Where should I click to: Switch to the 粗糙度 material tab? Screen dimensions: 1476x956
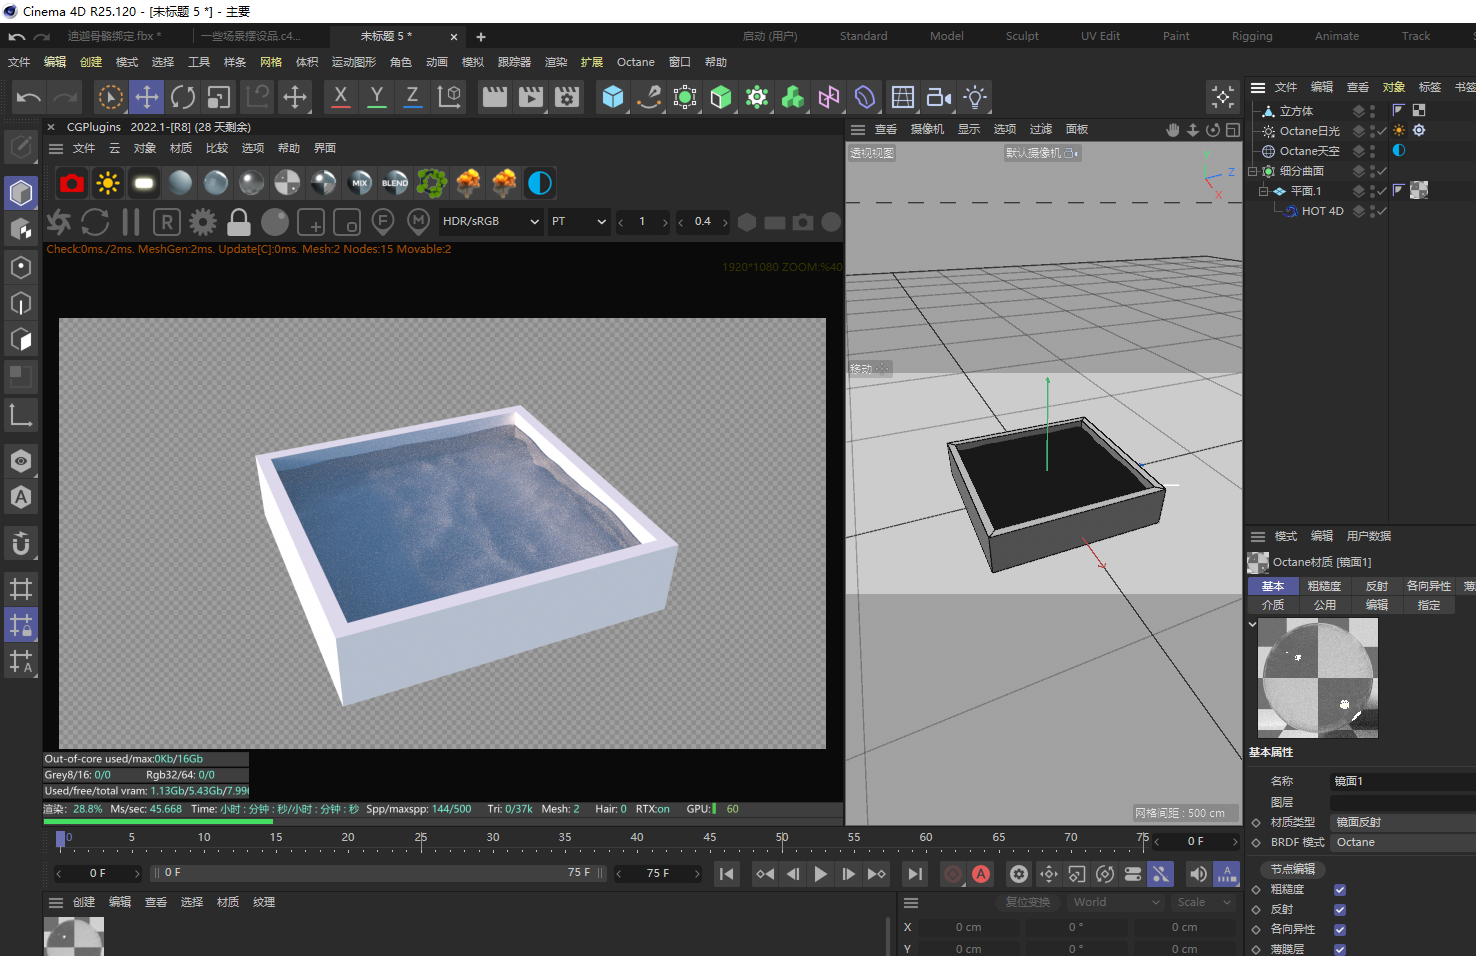pos(1324,586)
